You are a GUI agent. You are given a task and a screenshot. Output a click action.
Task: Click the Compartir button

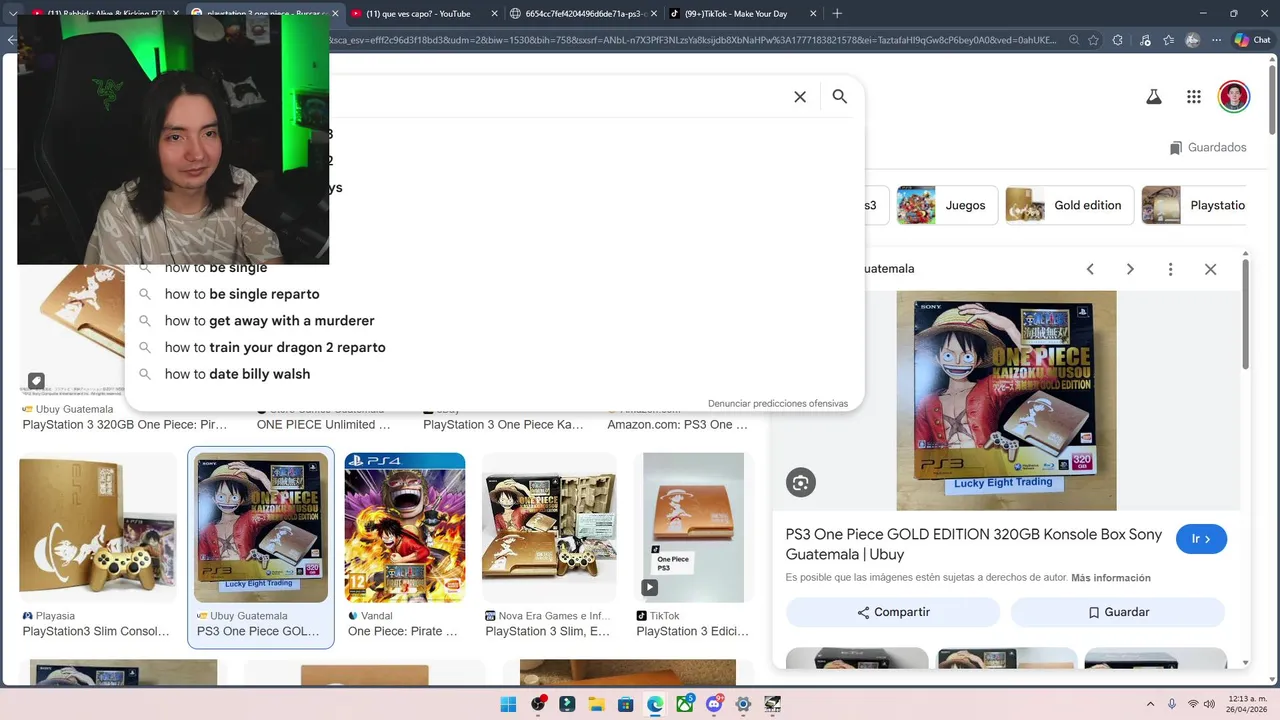click(893, 612)
